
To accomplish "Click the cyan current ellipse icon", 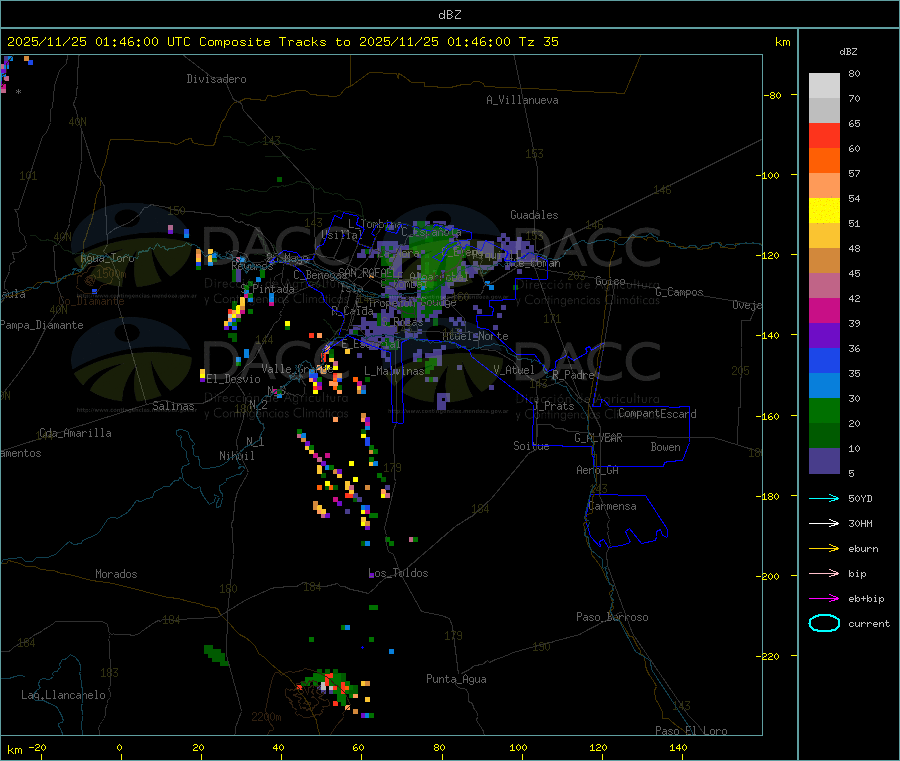I will 824,623.
